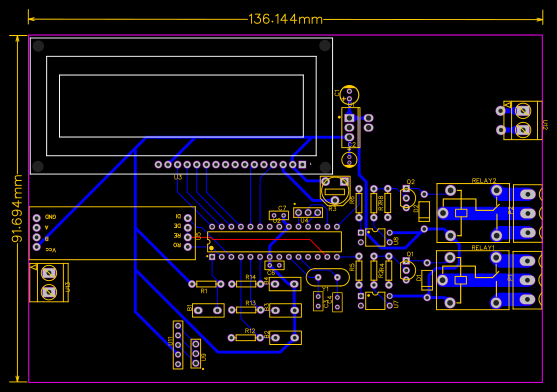Select the R3 trimmer potentiometer footprint
557x392 pixels.
335,191
